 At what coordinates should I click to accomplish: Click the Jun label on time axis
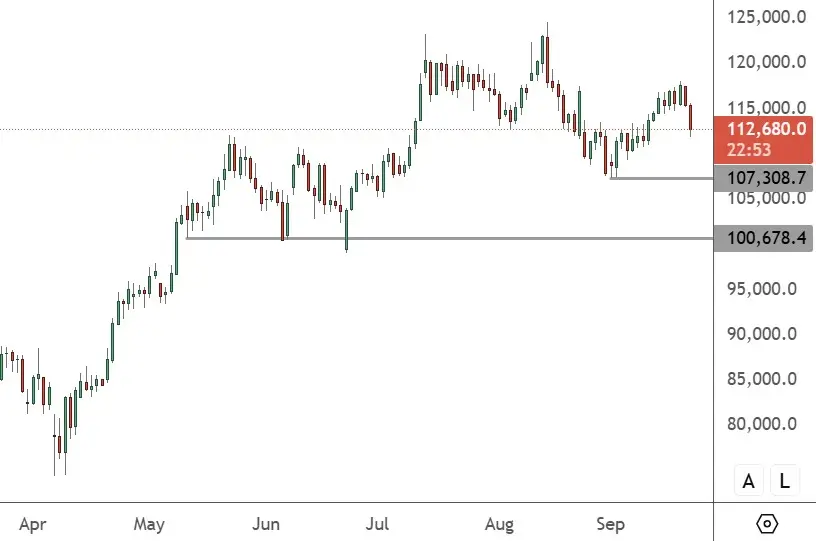coord(265,523)
